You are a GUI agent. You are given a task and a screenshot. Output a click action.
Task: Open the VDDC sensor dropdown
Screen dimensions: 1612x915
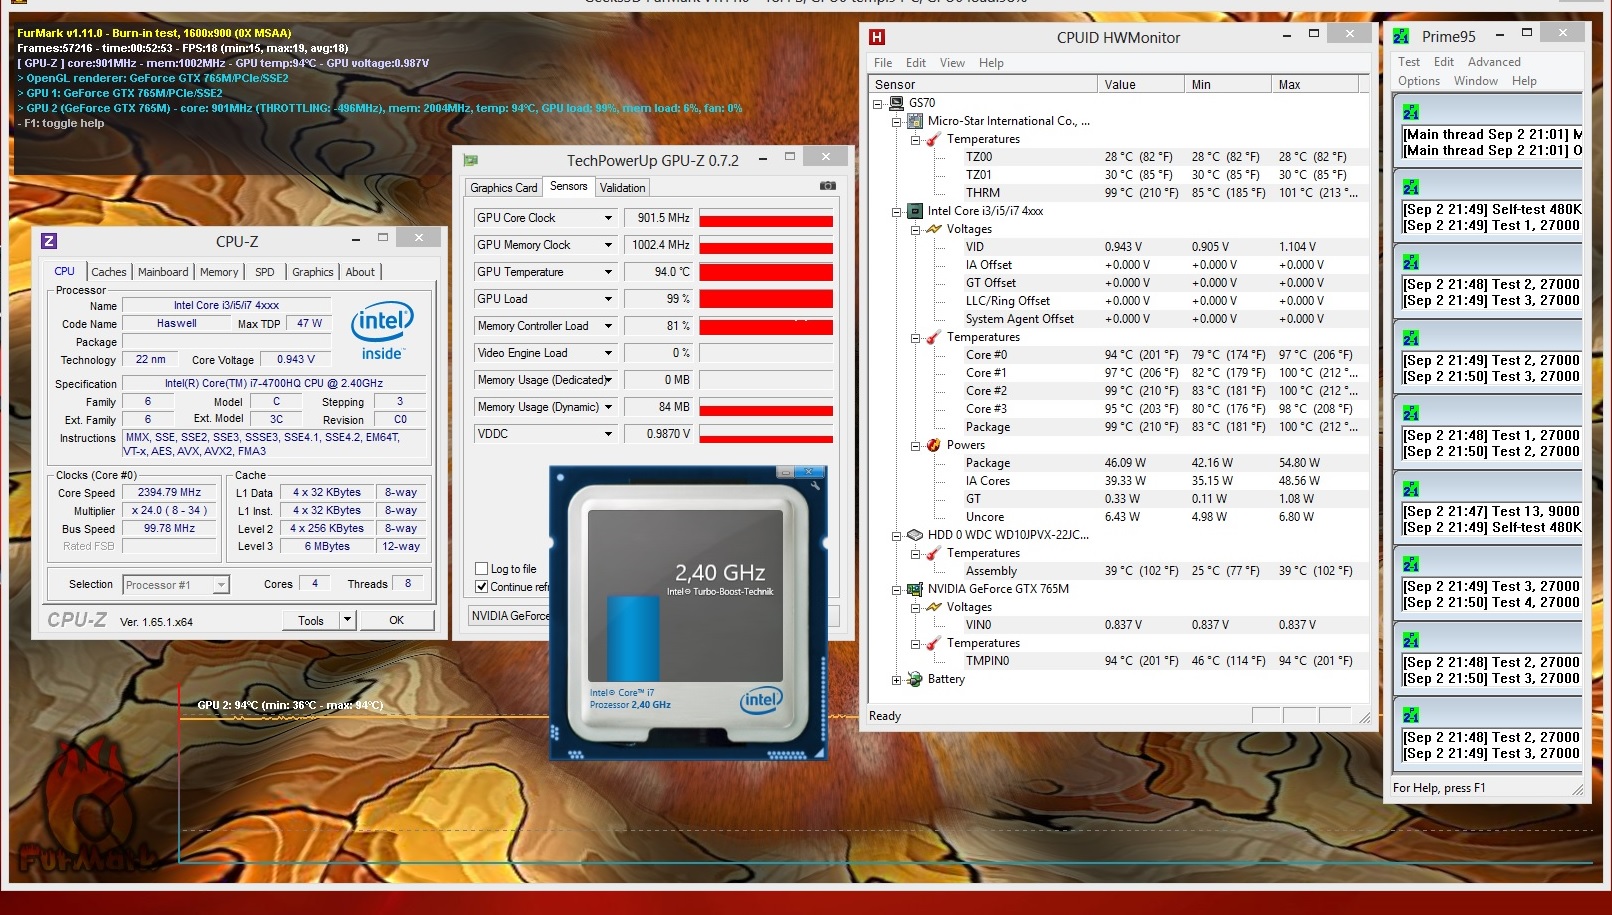pos(607,434)
